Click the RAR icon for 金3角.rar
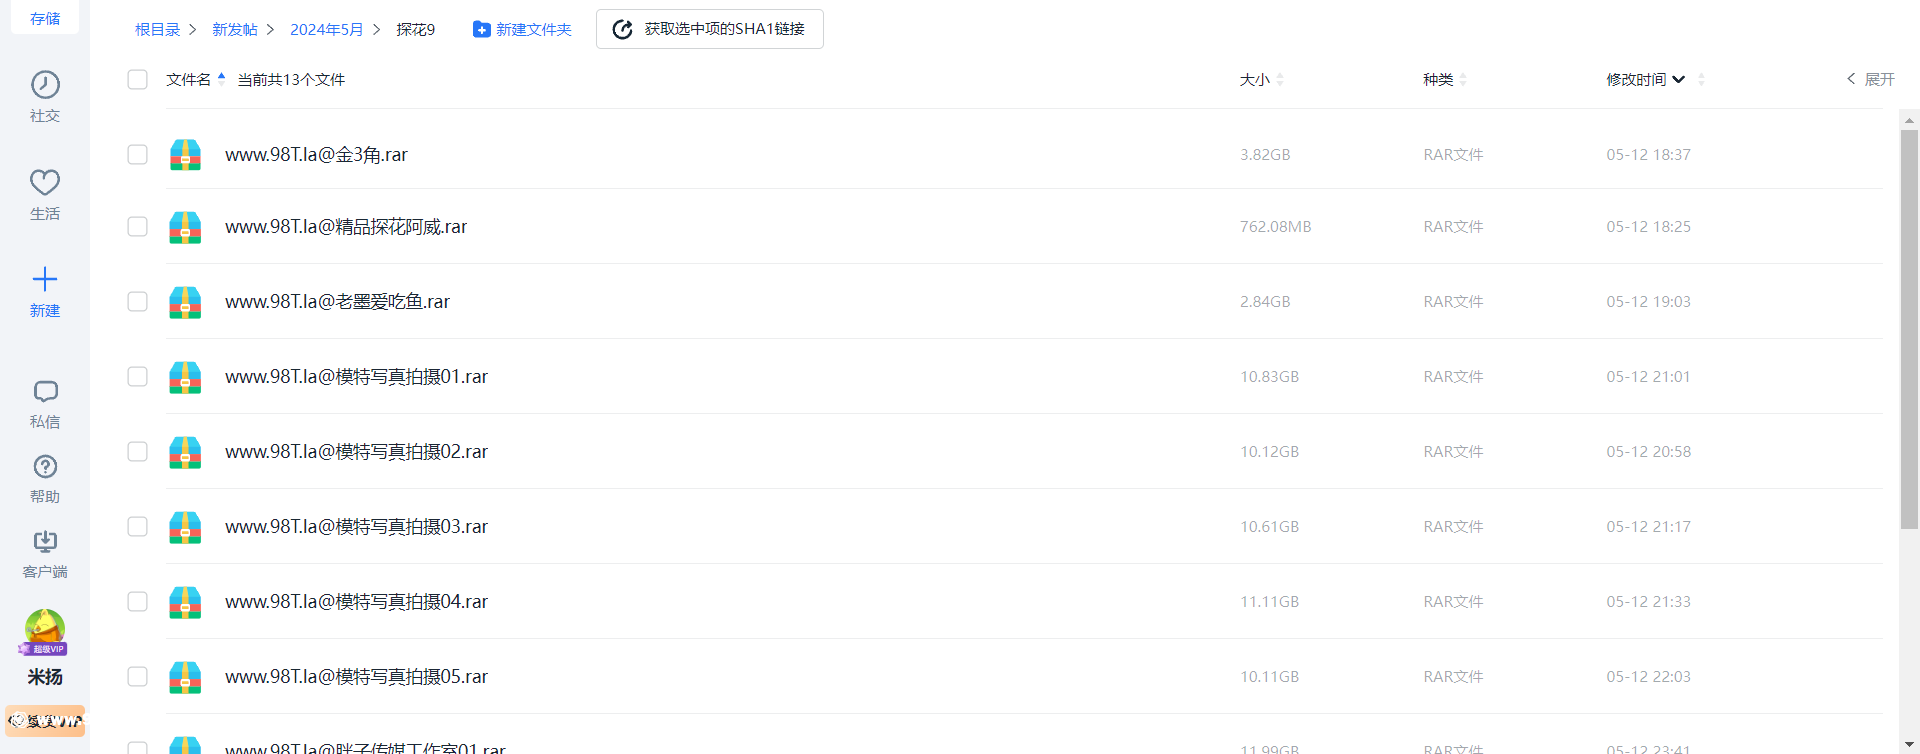 coord(185,155)
